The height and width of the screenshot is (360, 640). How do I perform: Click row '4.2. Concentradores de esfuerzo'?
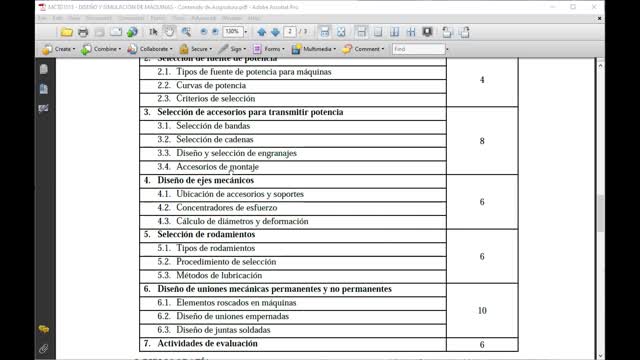point(293,208)
